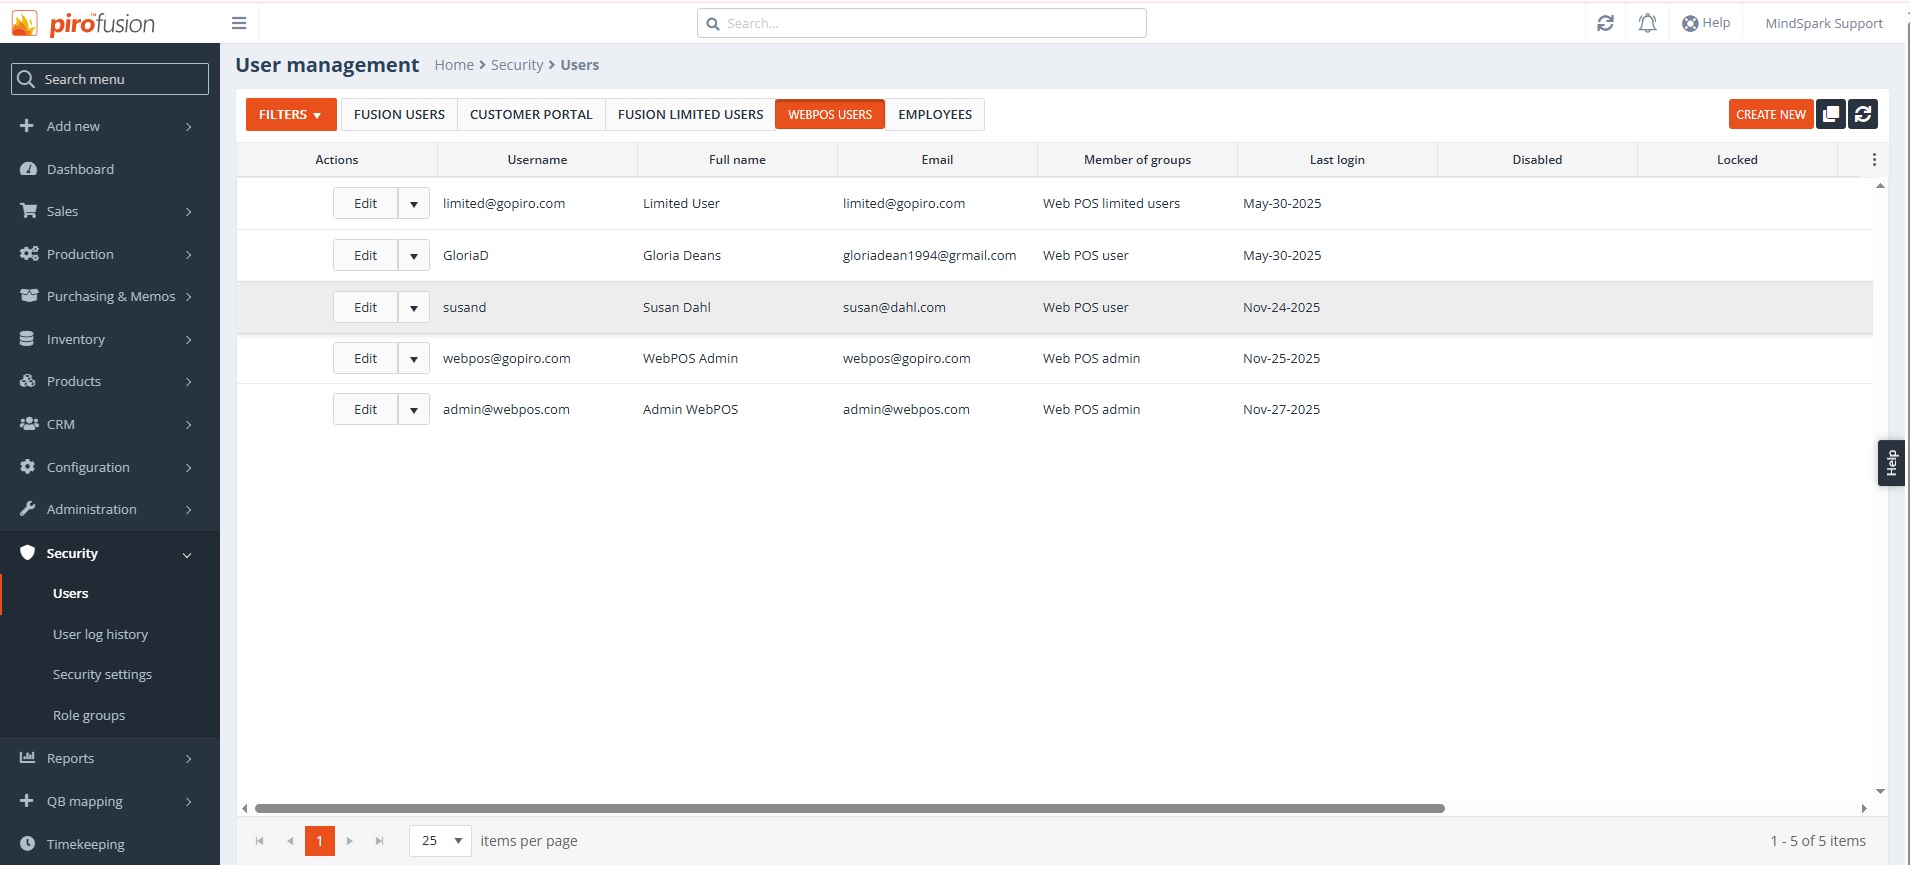Click the horizontal scrollbar under the grid
This screenshot has height=881, width=1912.
tap(849, 808)
